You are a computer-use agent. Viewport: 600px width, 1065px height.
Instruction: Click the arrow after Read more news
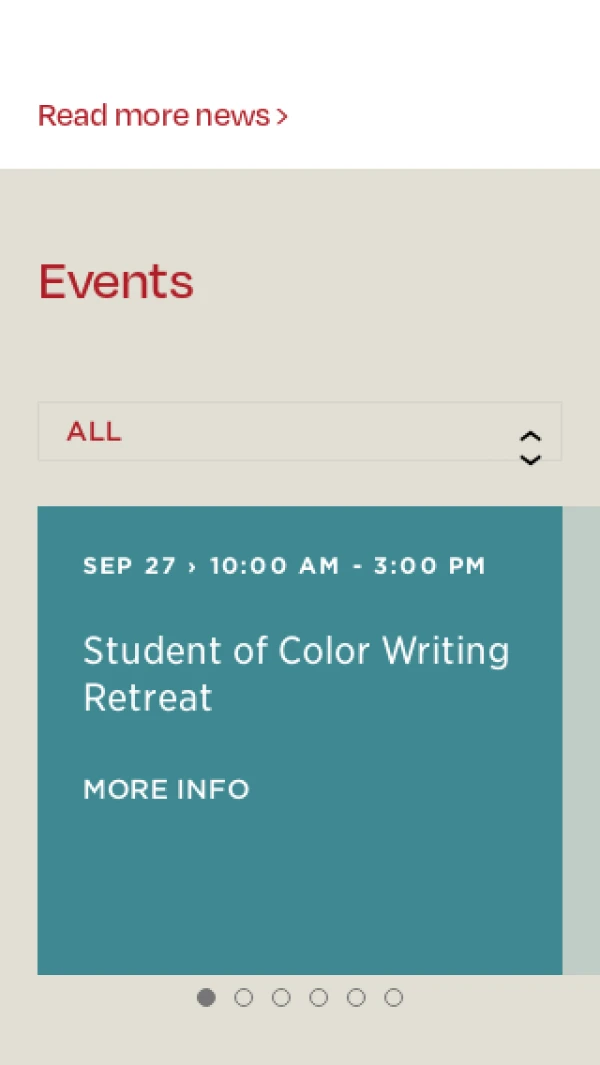pos(283,117)
